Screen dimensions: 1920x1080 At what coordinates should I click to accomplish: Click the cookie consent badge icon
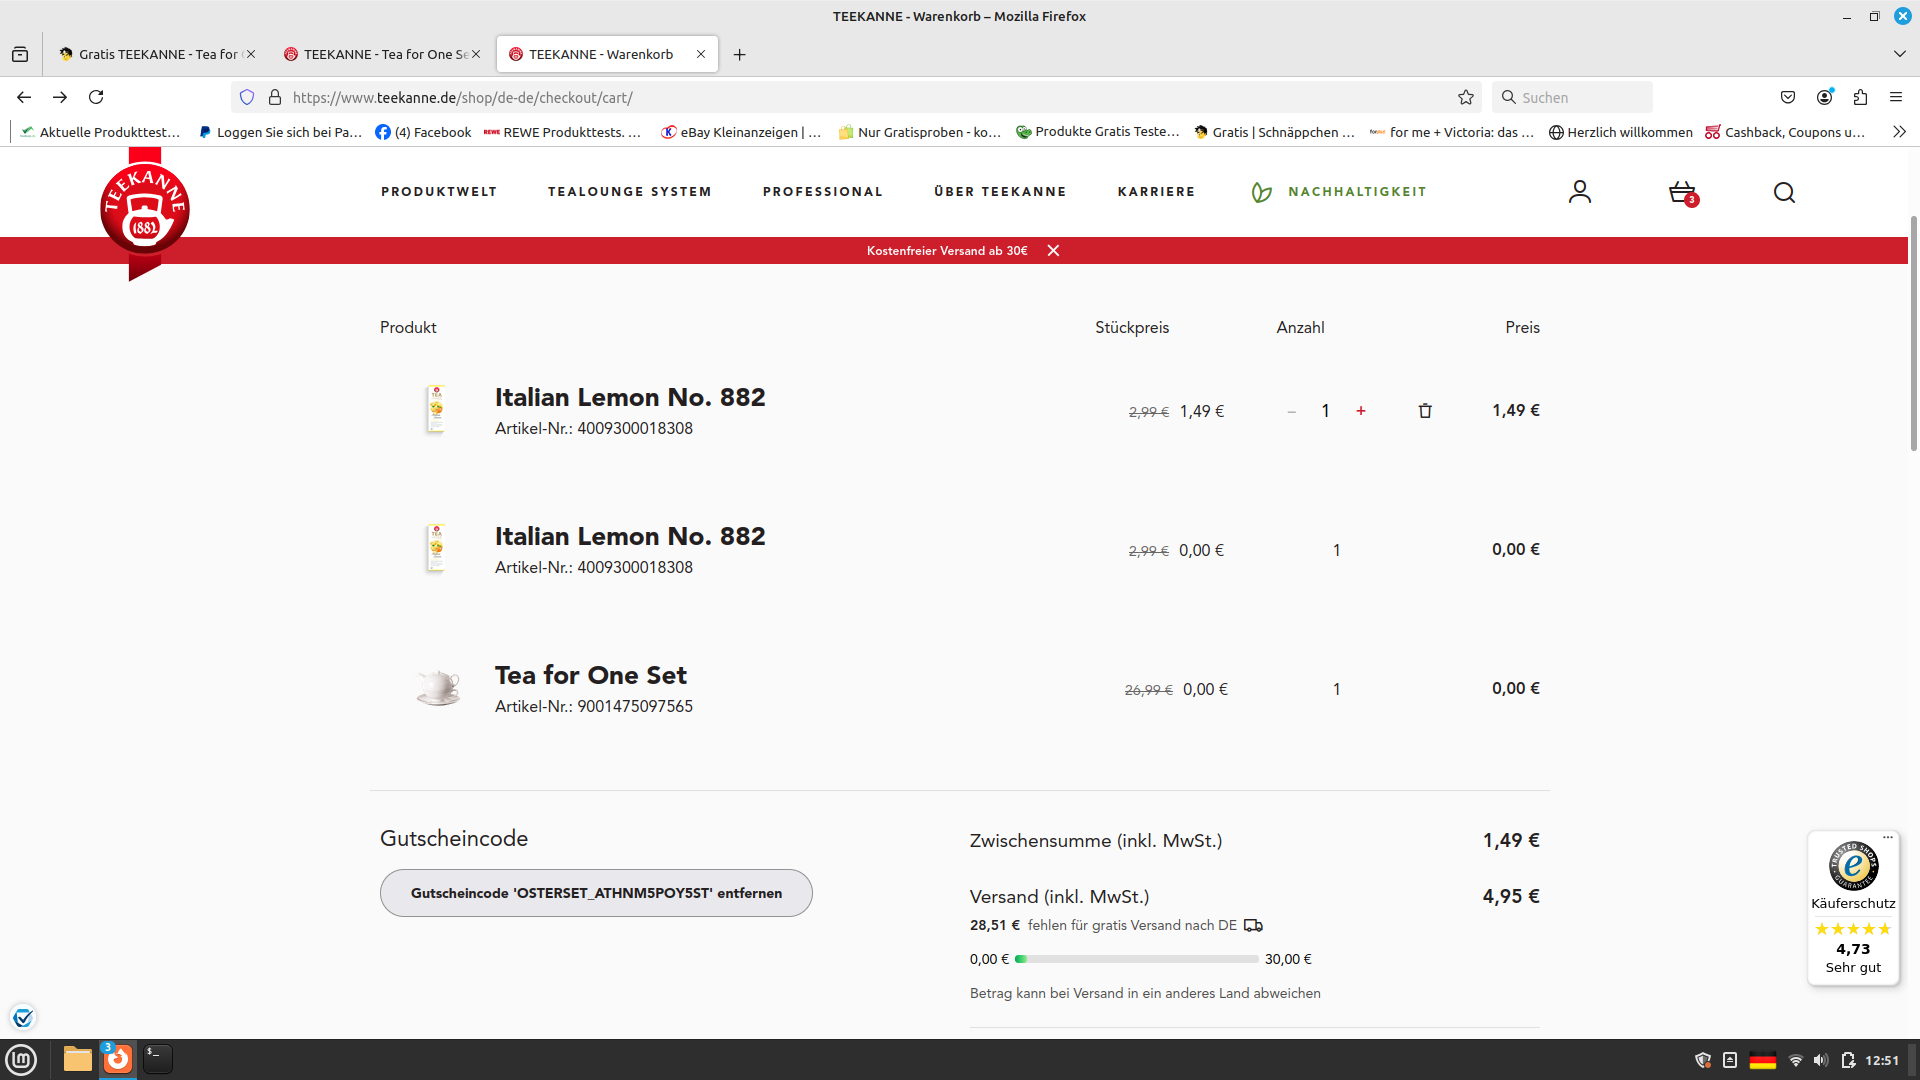[x=23, y=1018]
